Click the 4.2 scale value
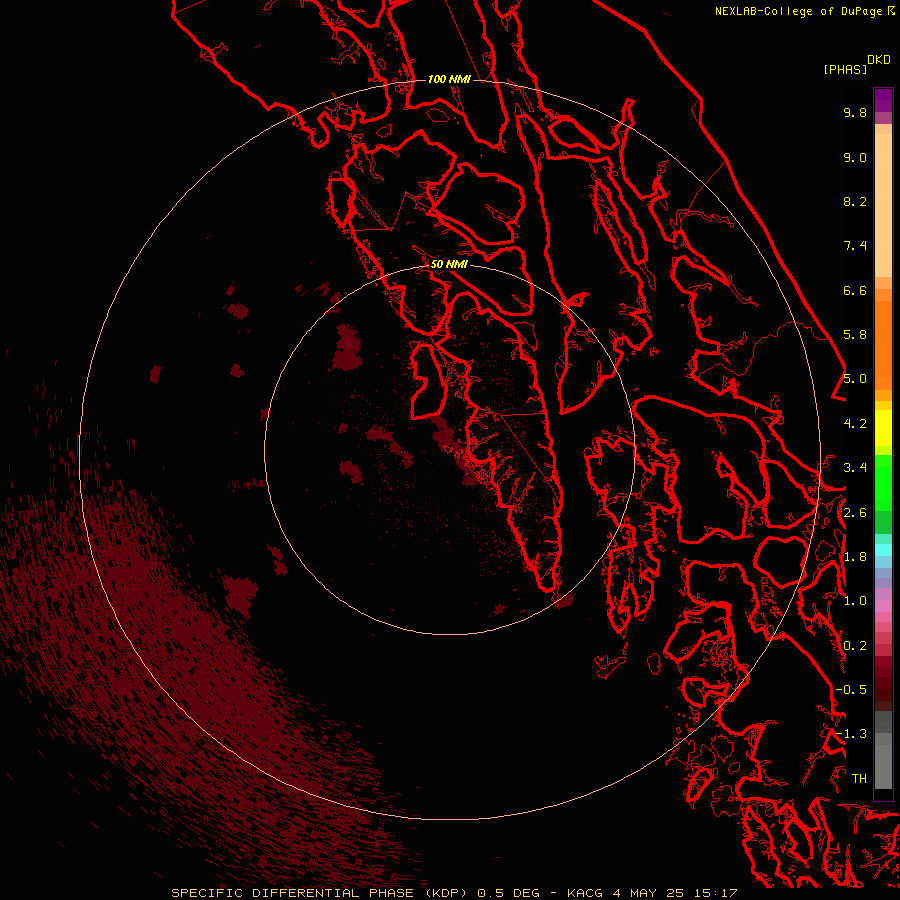The width and height of the screenshot is (900, 900). coord(855,424)
